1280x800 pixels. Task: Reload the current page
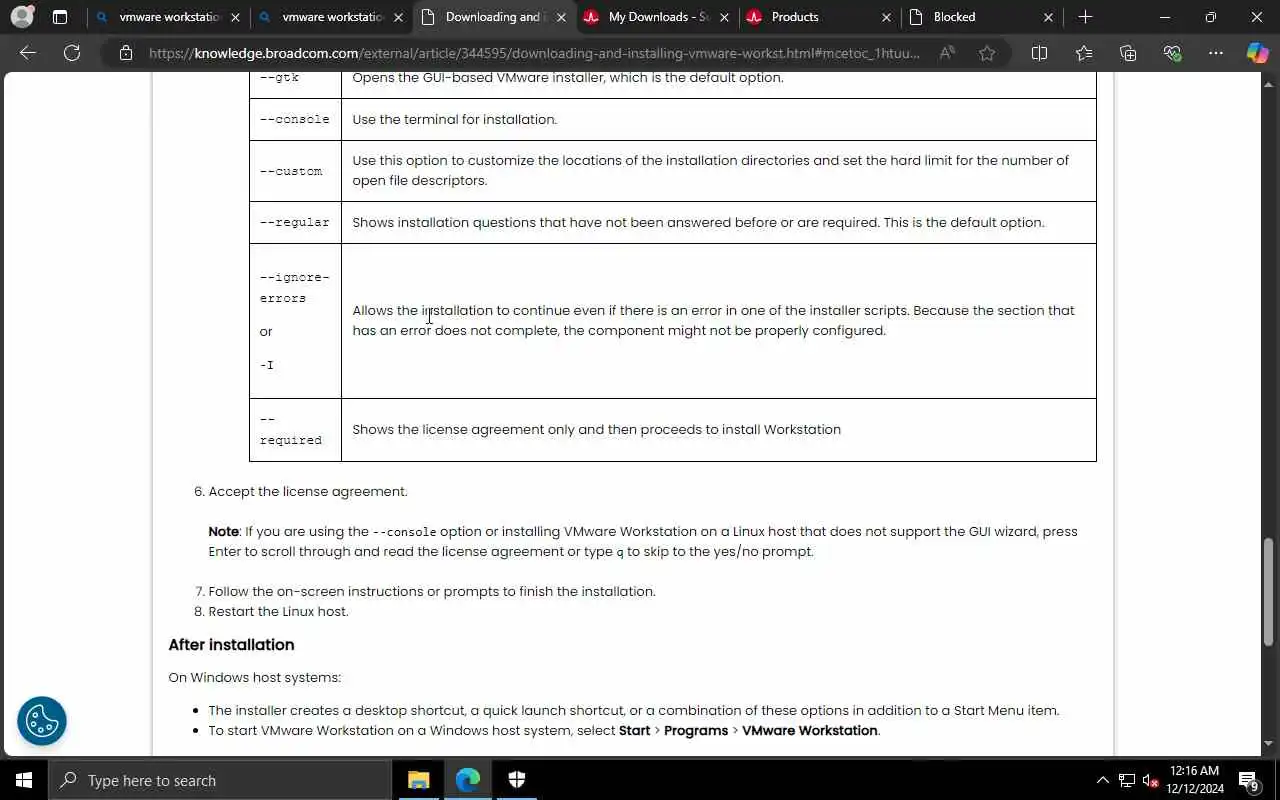[x=72, y=53]
